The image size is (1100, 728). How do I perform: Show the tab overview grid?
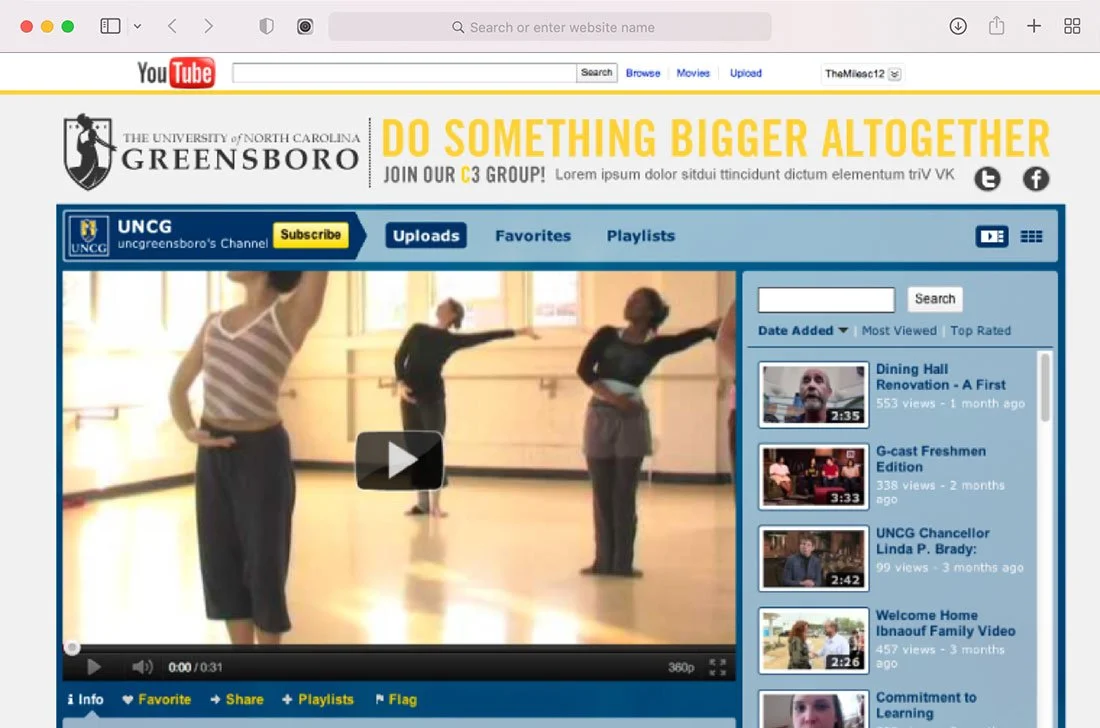click(x=1072, y=27)
